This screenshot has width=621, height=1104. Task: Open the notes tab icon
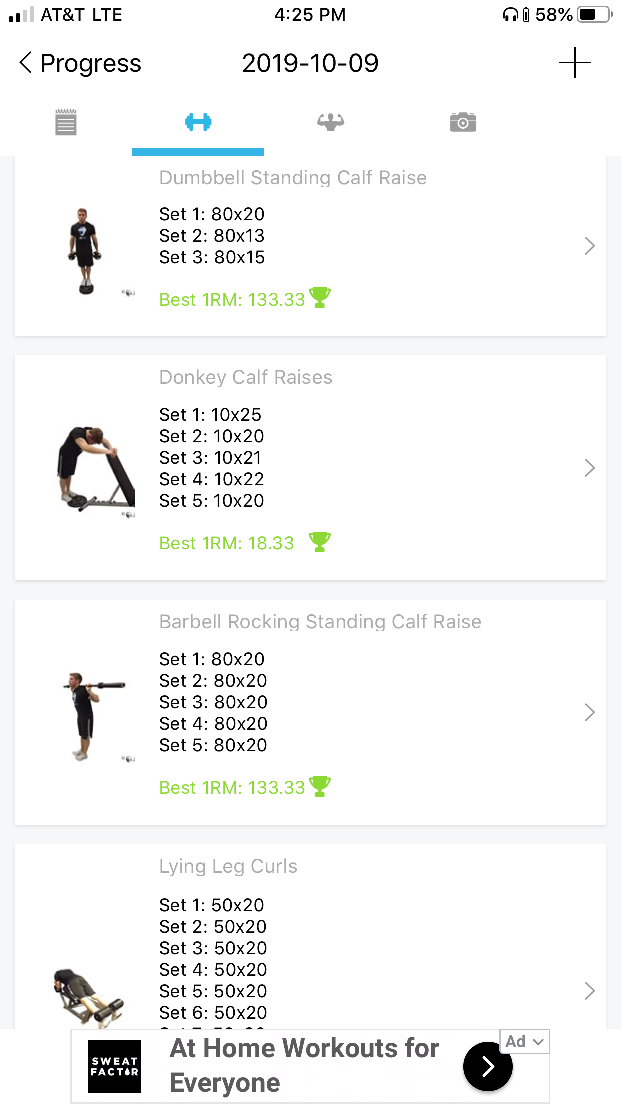point(66,123)
